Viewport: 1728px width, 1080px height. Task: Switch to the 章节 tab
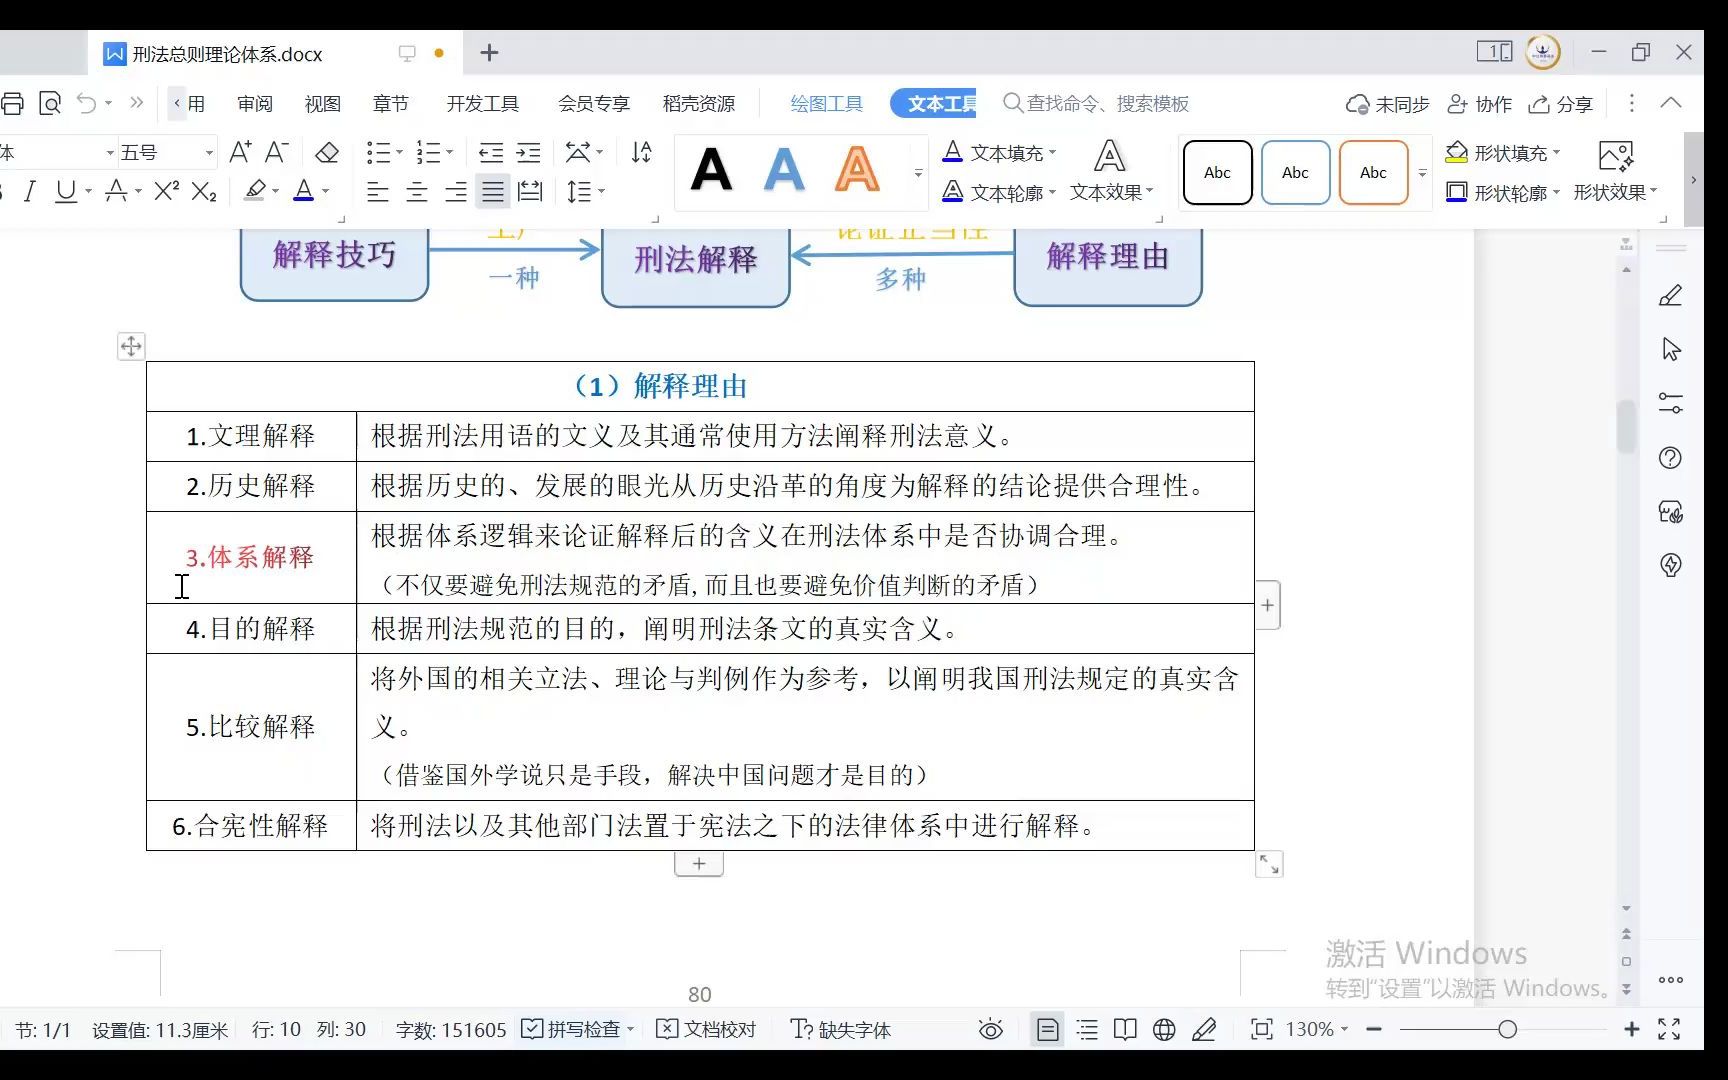tap(390, 104)
